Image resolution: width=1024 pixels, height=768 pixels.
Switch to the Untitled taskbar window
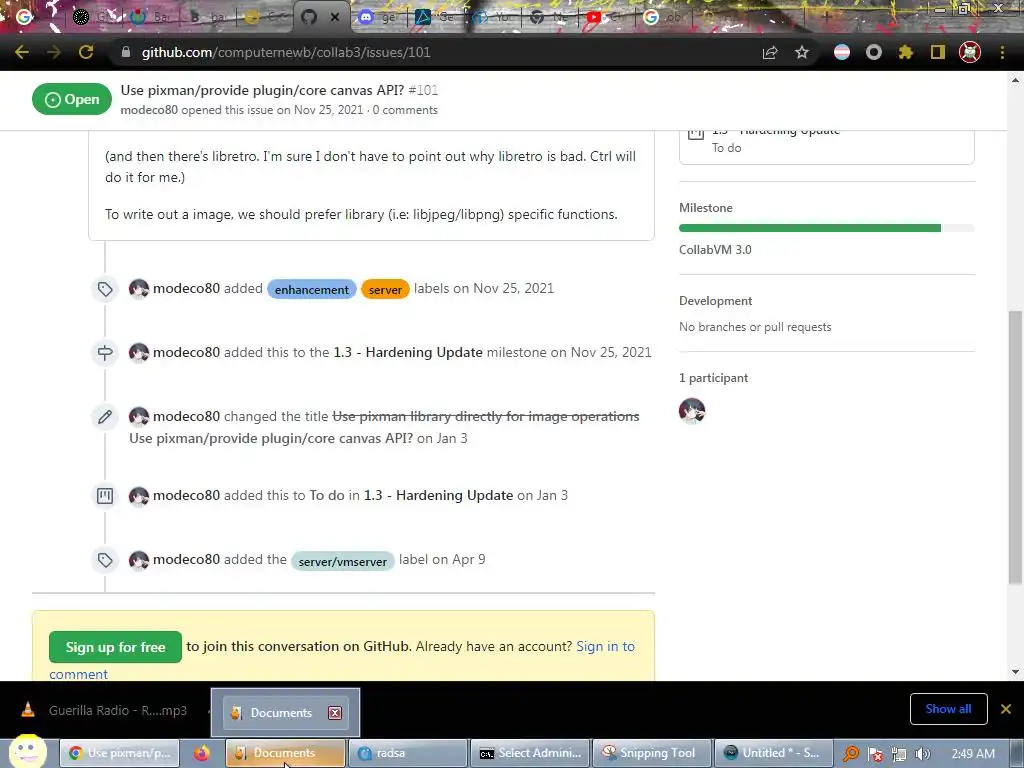(774, 753)
